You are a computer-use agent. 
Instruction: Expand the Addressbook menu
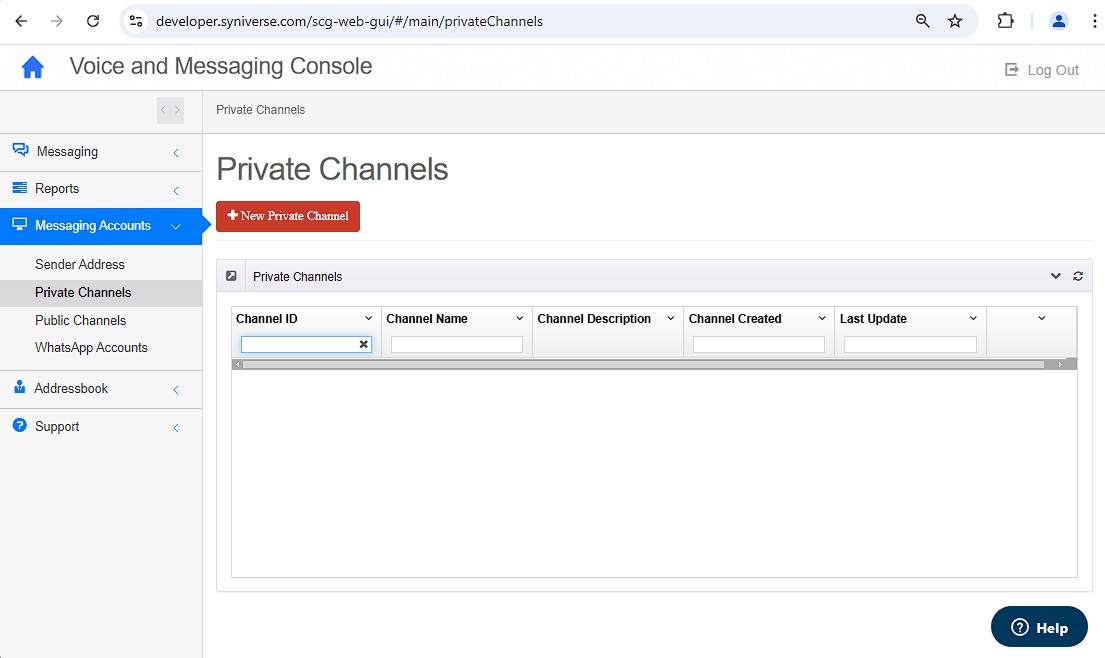pyautogui.click(x=101, y=389)
